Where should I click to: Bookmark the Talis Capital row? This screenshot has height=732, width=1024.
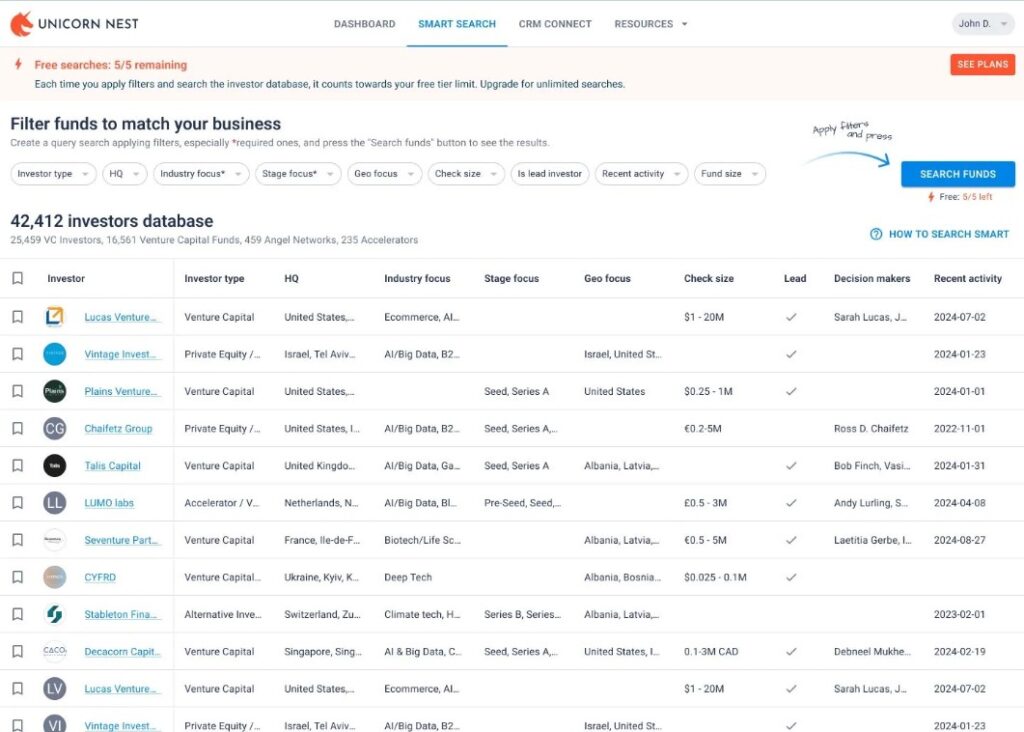18,466
